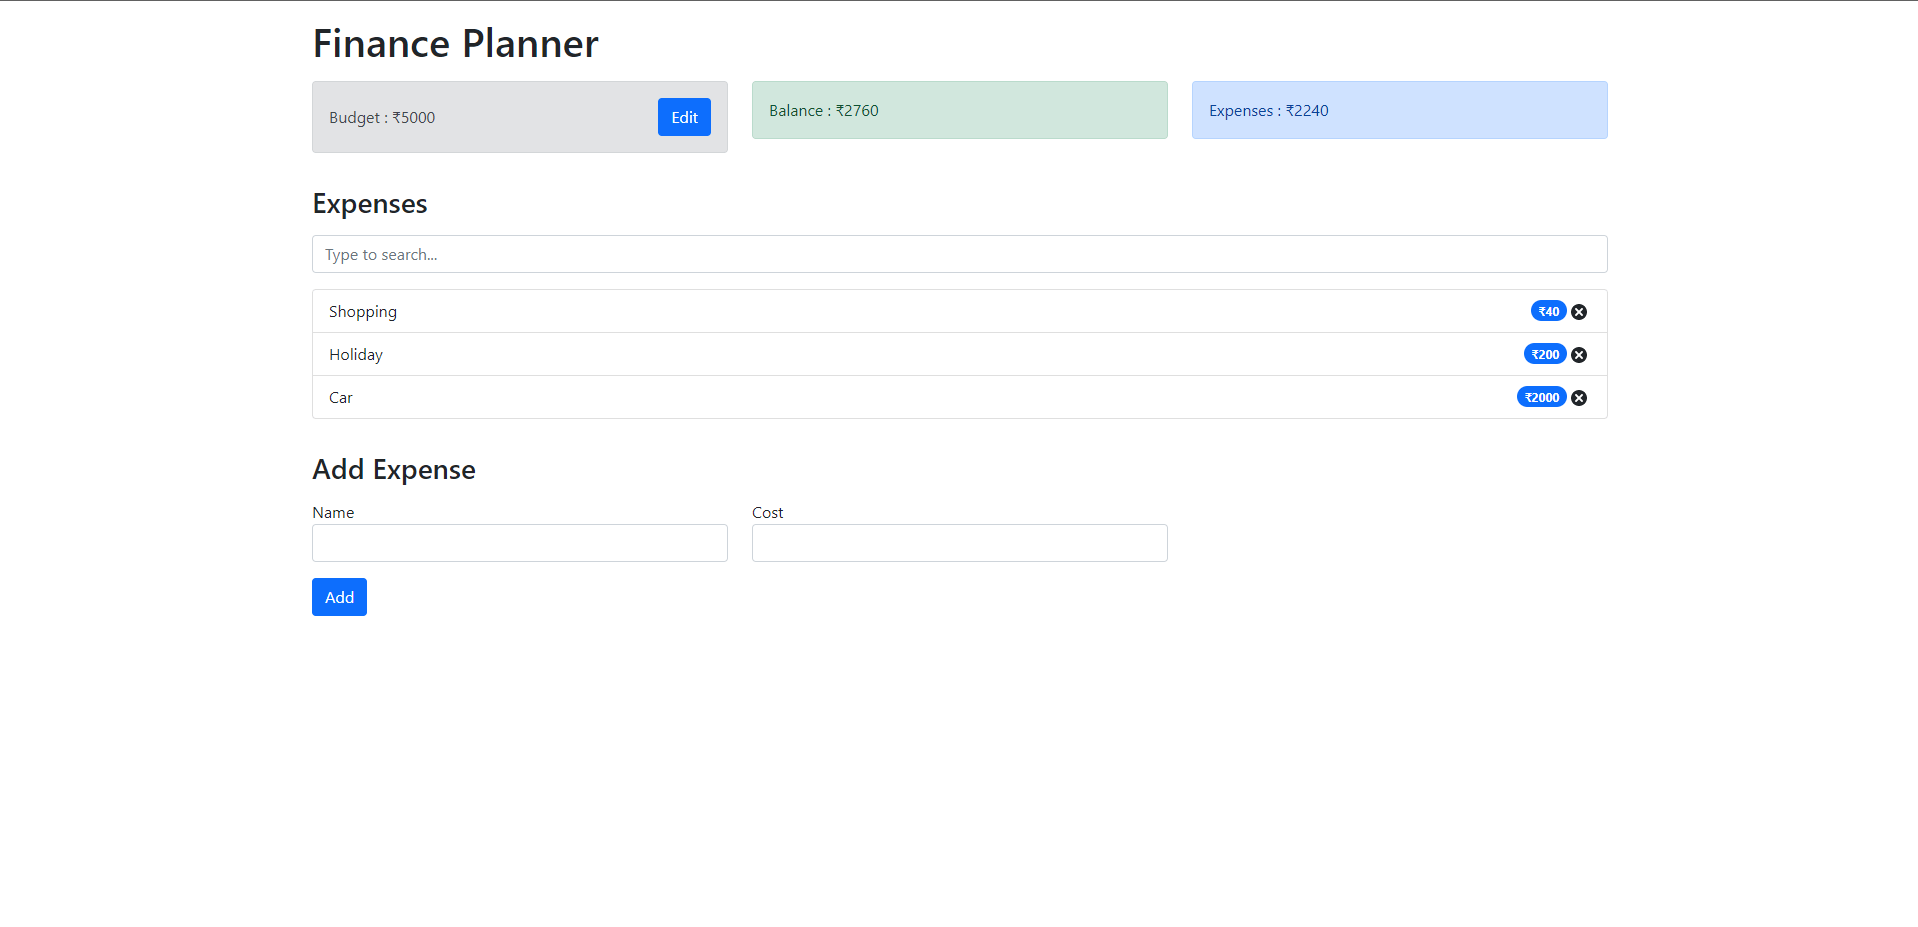This screenshot has width=1918, height=927.
Task: Click the Budget ₹5000 text
Action: 382,118
